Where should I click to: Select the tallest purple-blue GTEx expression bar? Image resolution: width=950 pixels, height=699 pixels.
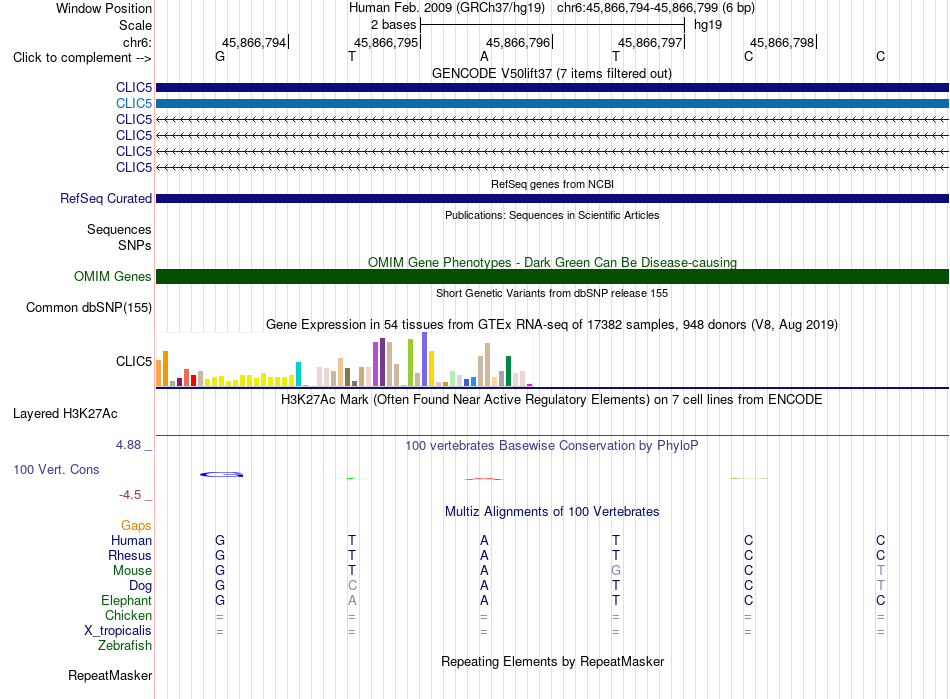pyautogui.click(x=424, y=359)
